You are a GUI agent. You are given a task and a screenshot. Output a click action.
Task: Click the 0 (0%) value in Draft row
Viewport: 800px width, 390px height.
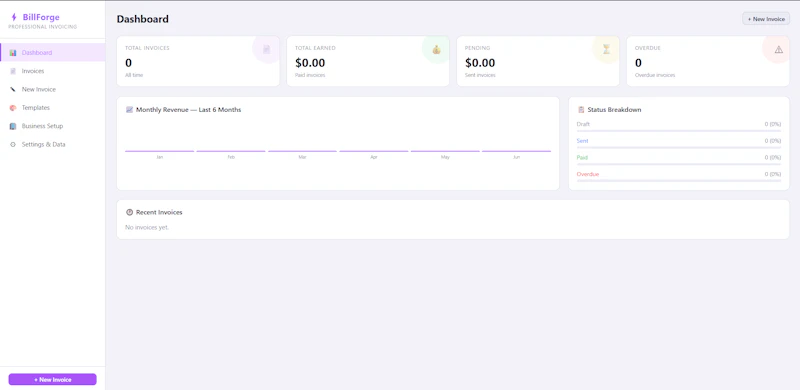tap(772, 124)
